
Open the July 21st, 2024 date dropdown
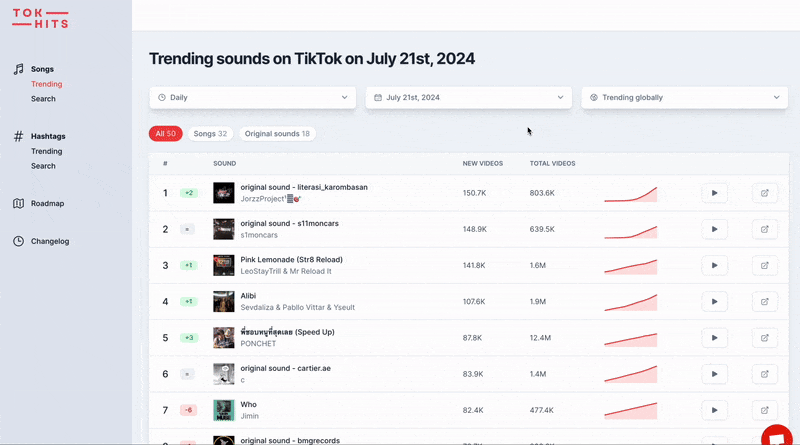469,98
